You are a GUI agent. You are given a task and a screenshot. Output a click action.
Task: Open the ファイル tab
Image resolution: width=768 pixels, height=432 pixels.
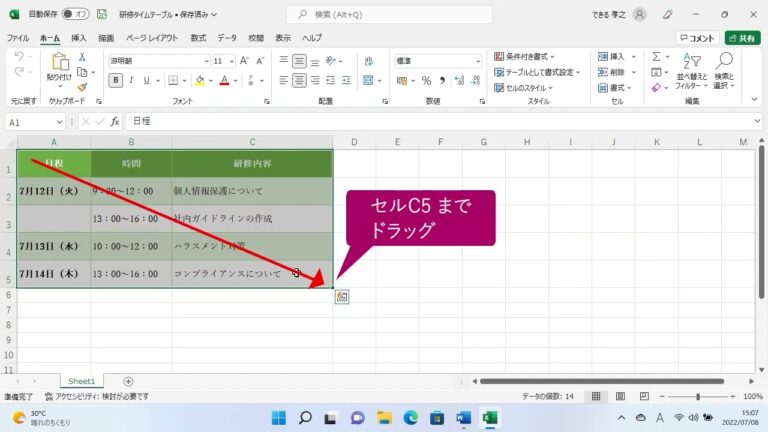coord(18,38)
